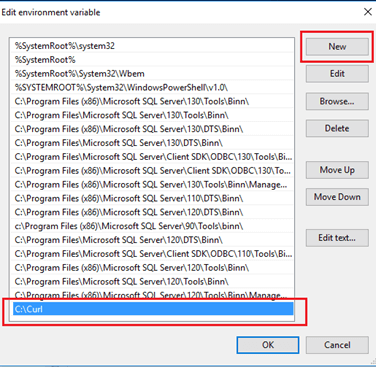Close the Edit environment variable window
The height and width of the screenshot is (367, 376).
pyautogui.click(x=368, y=12)
